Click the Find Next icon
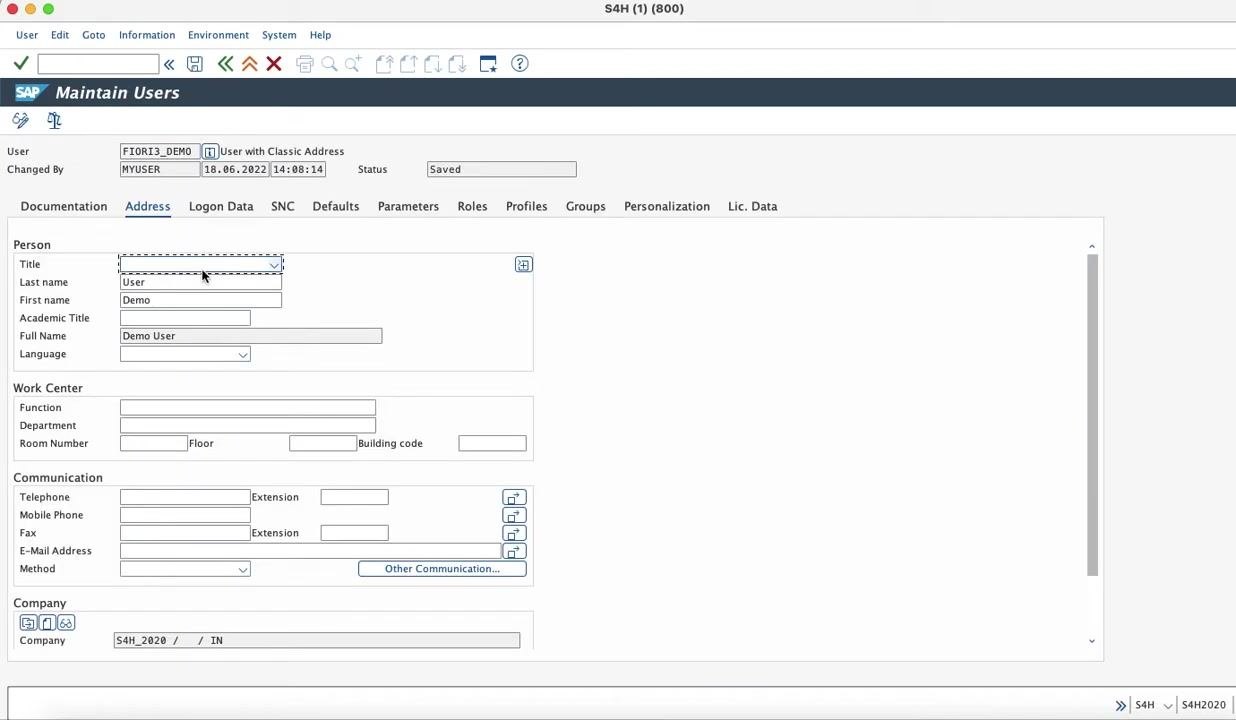 (x=353, y=64)
